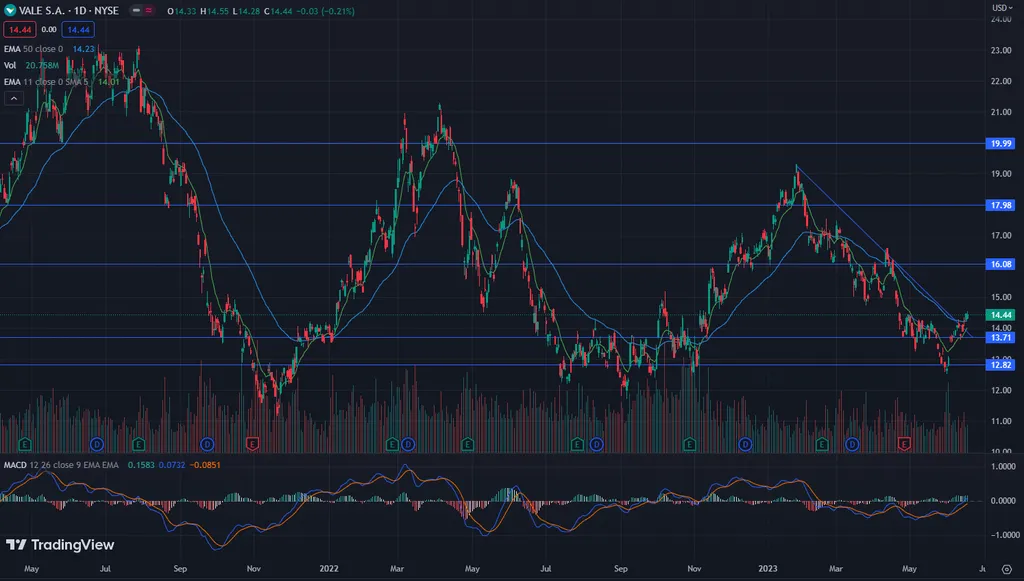1024x581 pixels.
Task: Click the red 14.44 sell price button
Action: 20,31
